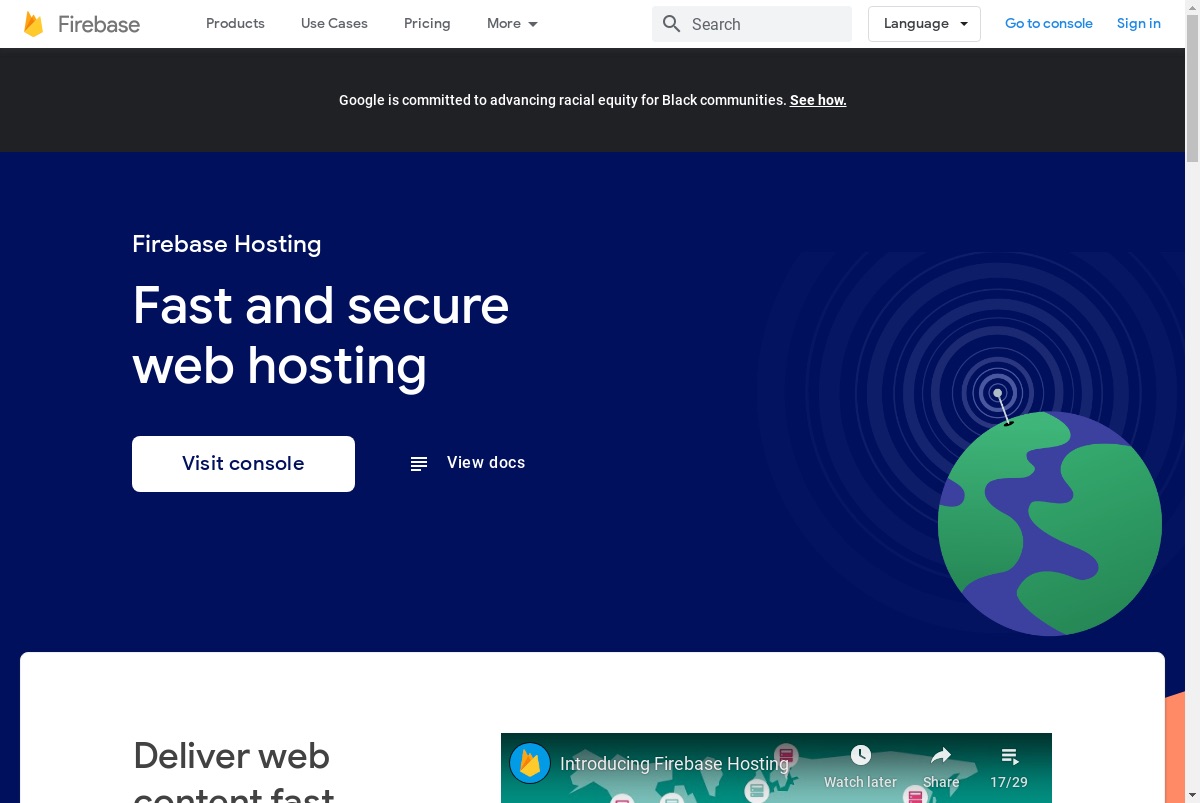This screenshot has height=803, width=1200.
Task: Expand the More dropdown menu
Action: [x=512, y=23]
